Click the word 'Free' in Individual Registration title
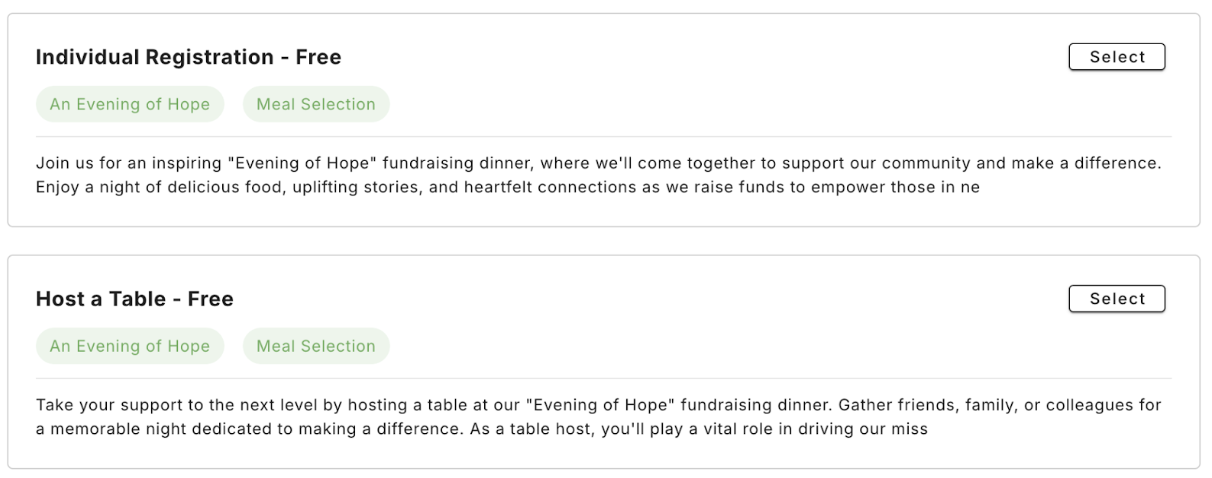This screenshot has width=1212, height=478. tap(319, 58)
